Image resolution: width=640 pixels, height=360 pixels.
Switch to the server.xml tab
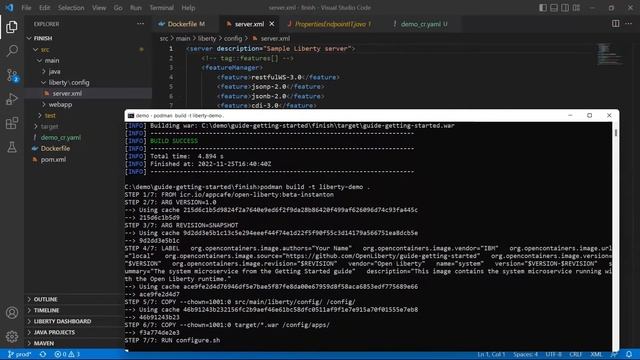(x=249, y=24)
